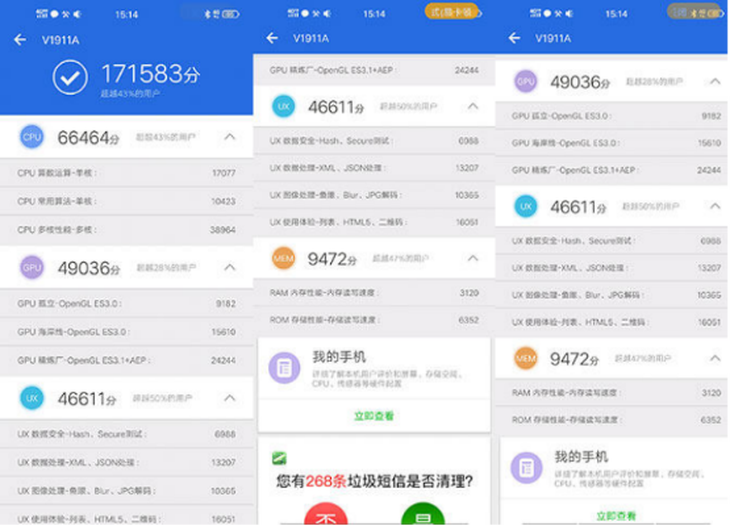
Task: Tap UX XML JSON row 13207 in middle screenshot
Action: tap(374, 168)
